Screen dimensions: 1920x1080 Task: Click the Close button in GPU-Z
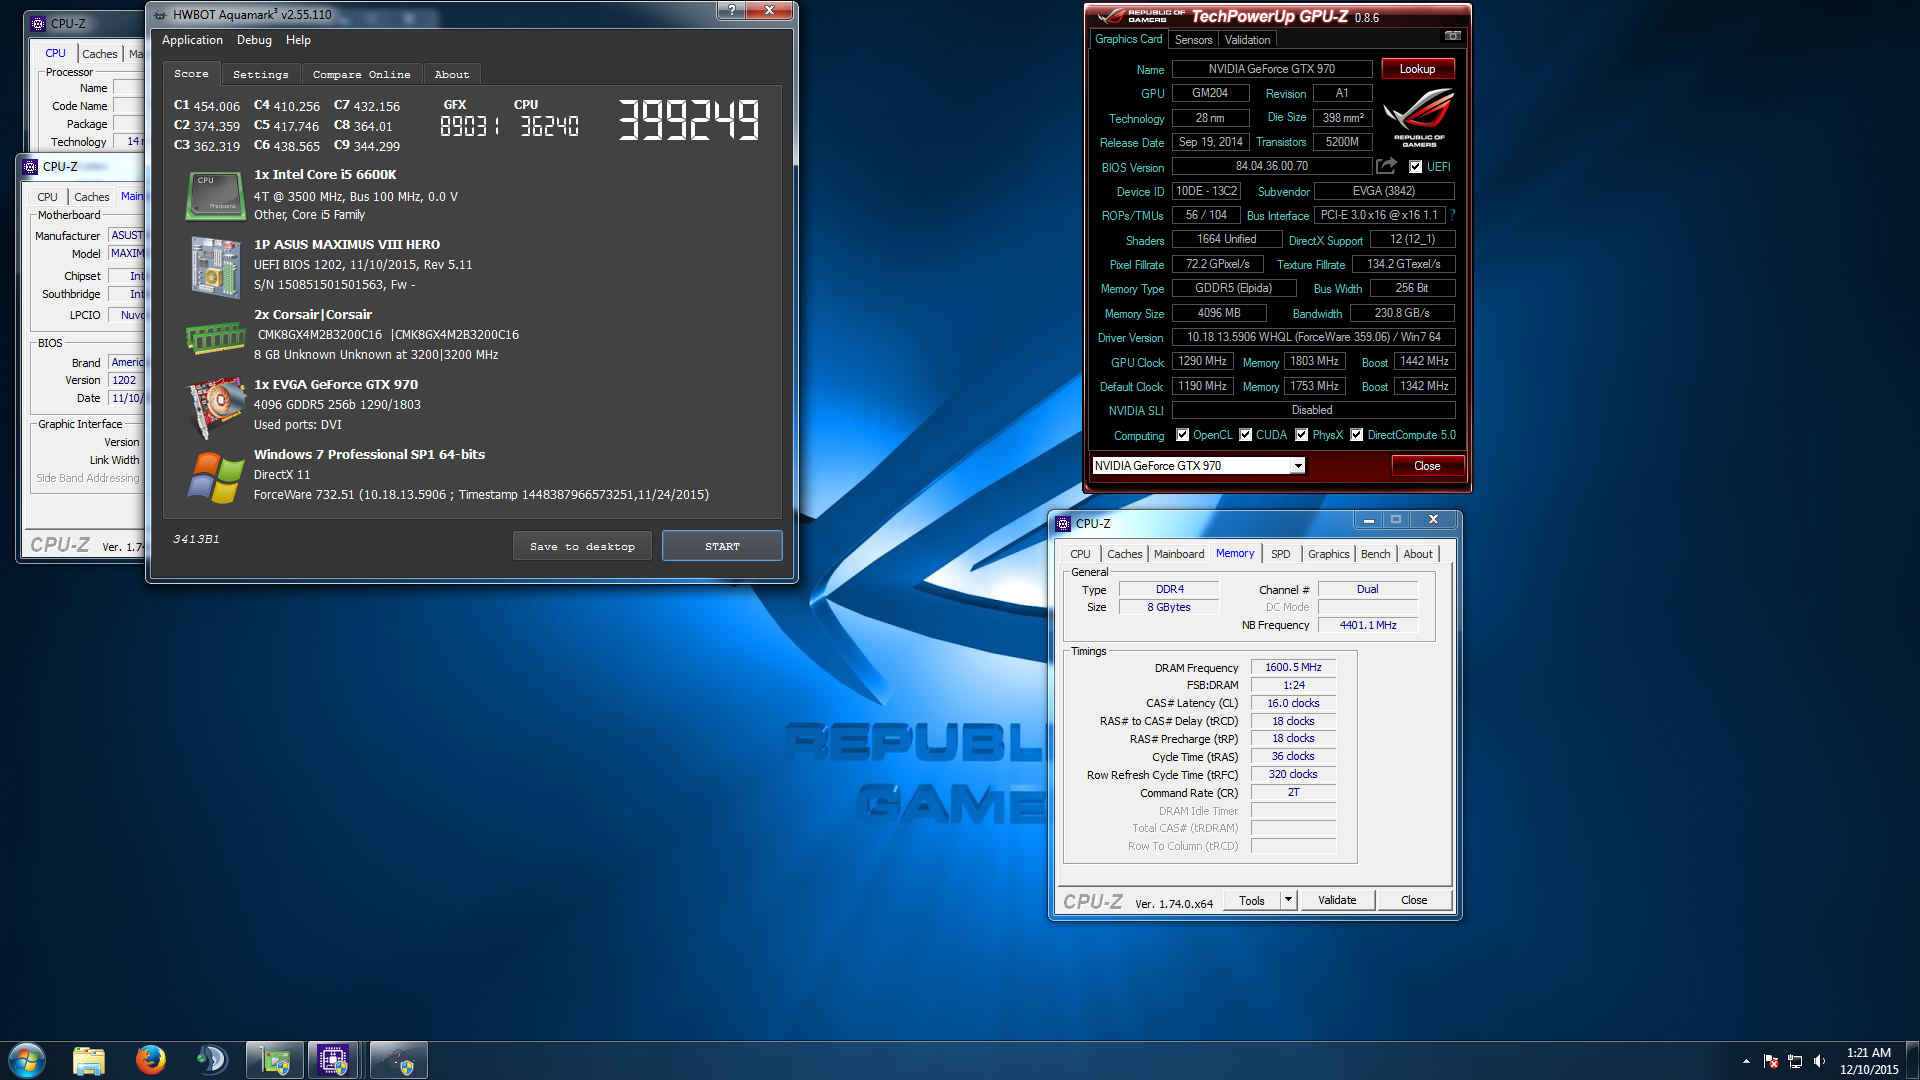click(1427, 466)
